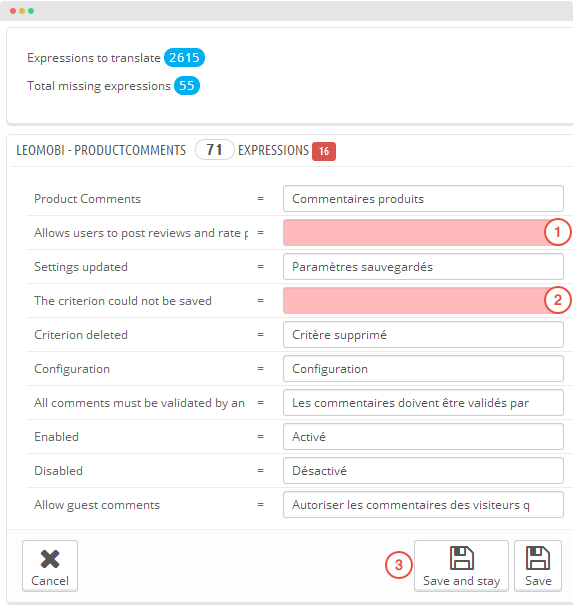
Task: Click the Disabled translation field containing Désactivé
Action: 423,471
